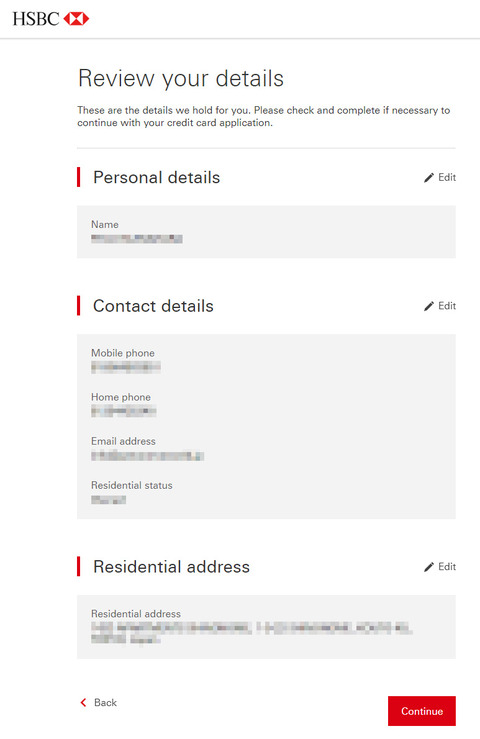Viewport: 480px width, 739px height.
Task: Select the Email address value
Action: tap(148, 455)
